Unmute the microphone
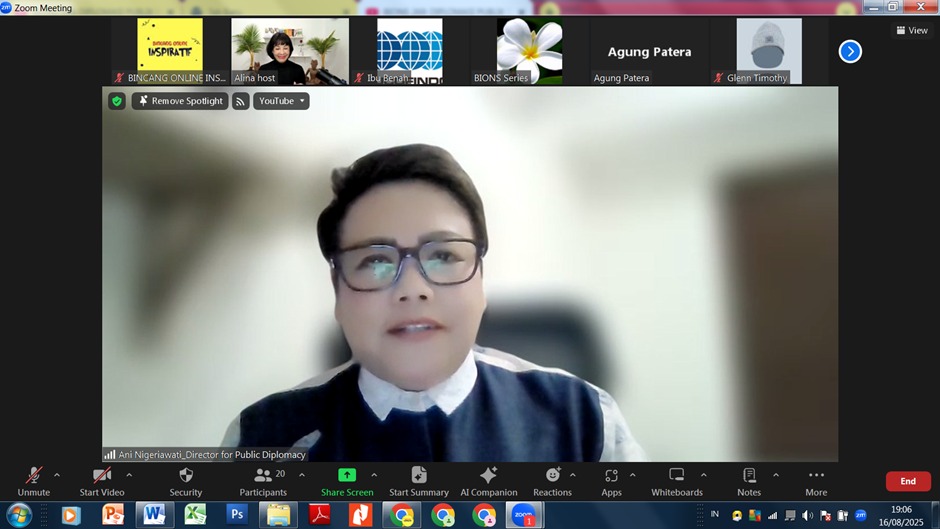Image resolution: width=940 pixels, height=529 pixels. pos(33,476)
